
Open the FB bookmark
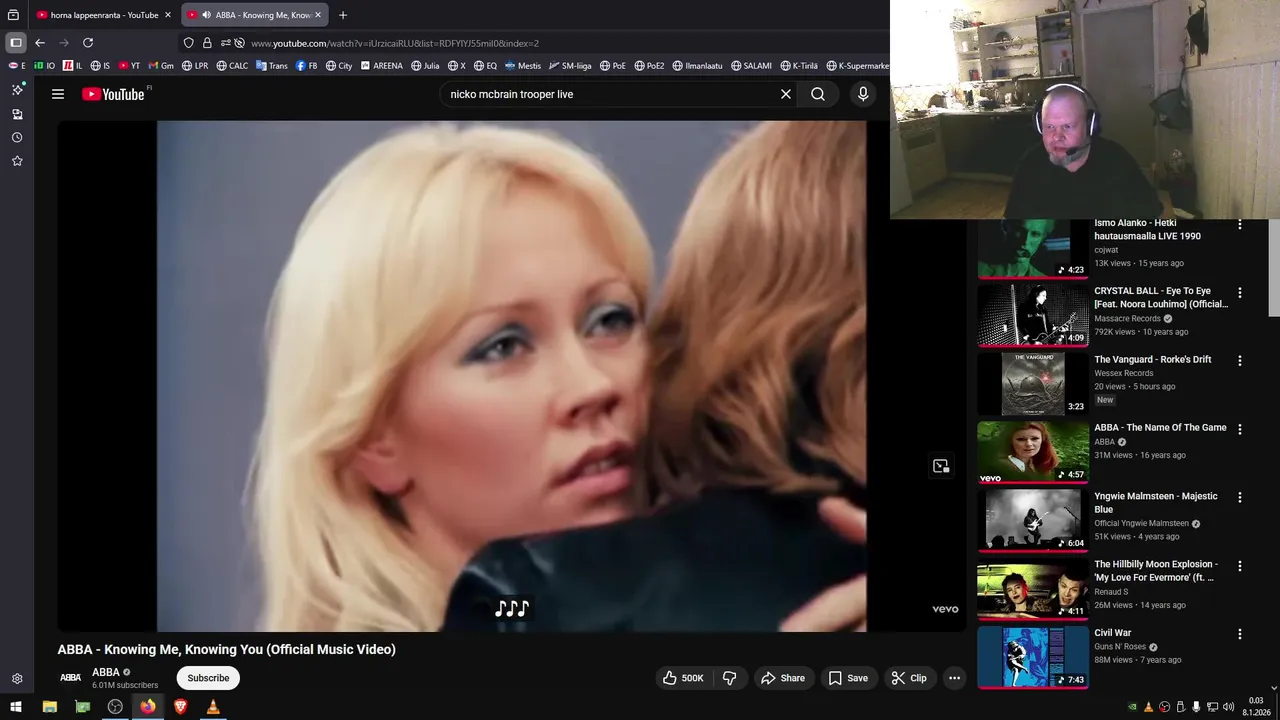pyautogui.click(x=307, y=66)
